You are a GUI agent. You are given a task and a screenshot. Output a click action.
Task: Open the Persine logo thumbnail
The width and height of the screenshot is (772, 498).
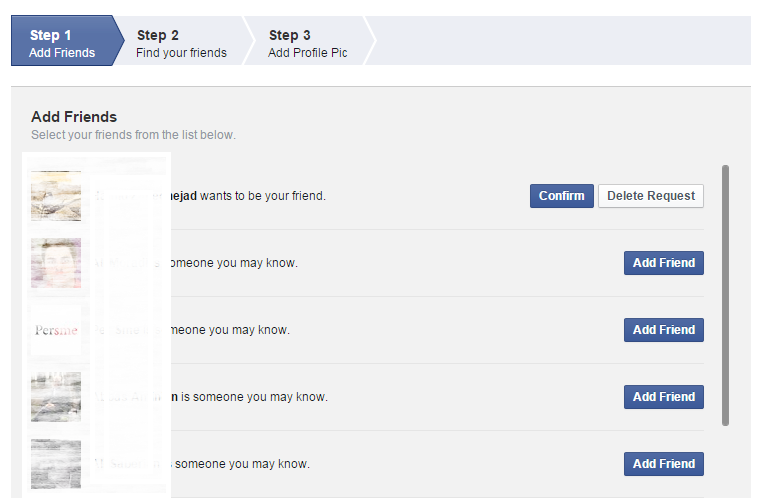pos(56,330)
